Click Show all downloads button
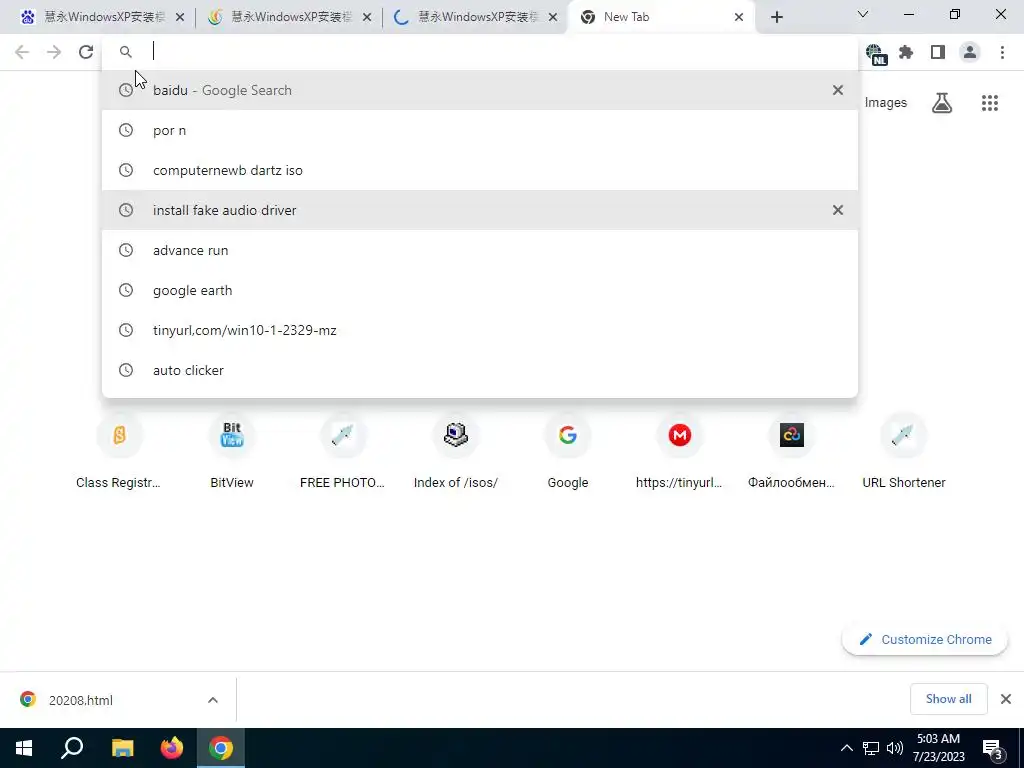Image resolution: width=1024 pixels, height=768 pixels. pos(948,699)
